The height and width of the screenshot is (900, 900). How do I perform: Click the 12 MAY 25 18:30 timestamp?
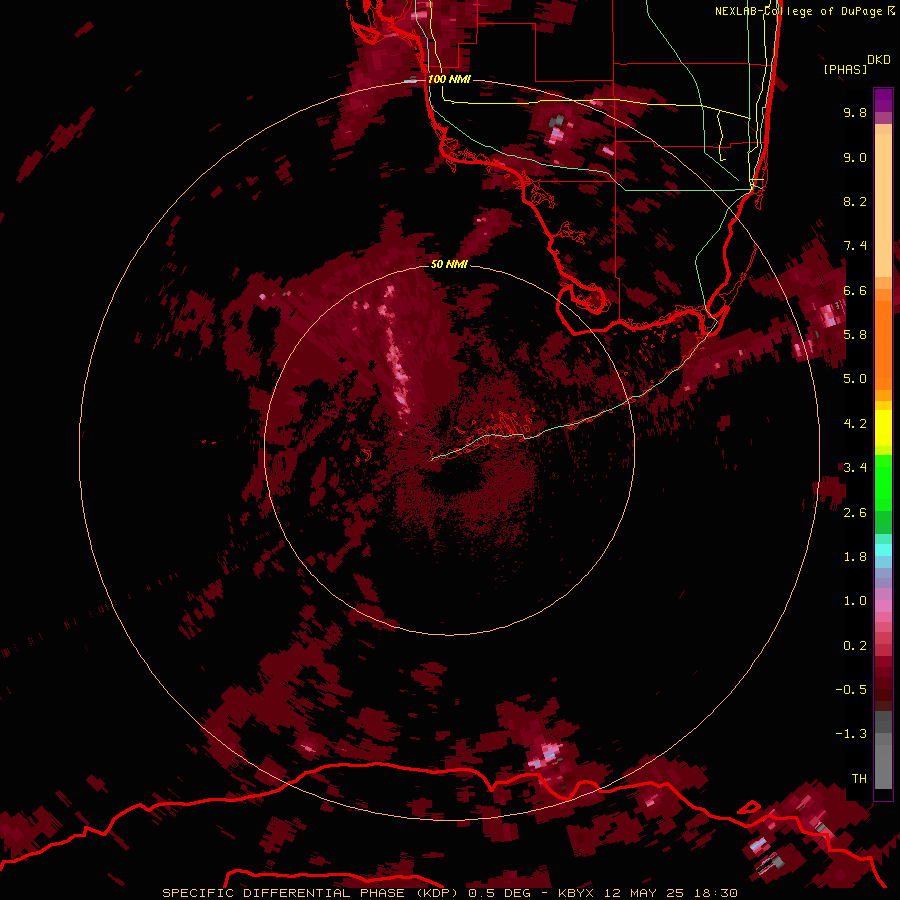point(670,893)
